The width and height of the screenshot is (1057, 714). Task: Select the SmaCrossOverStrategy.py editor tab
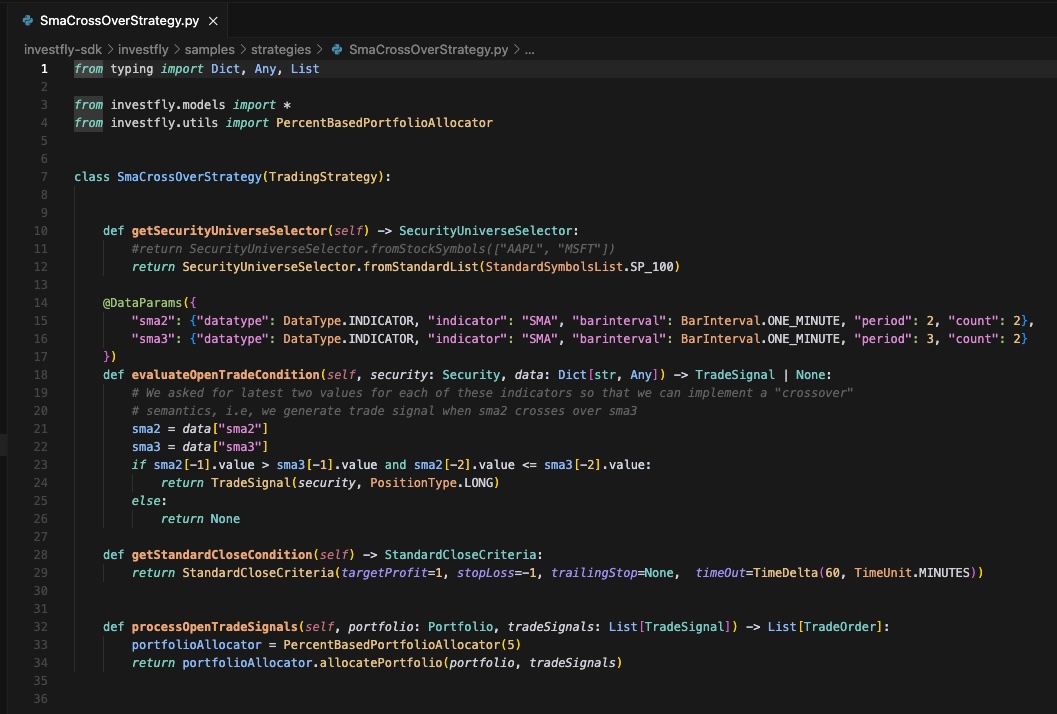pos(120,20)
